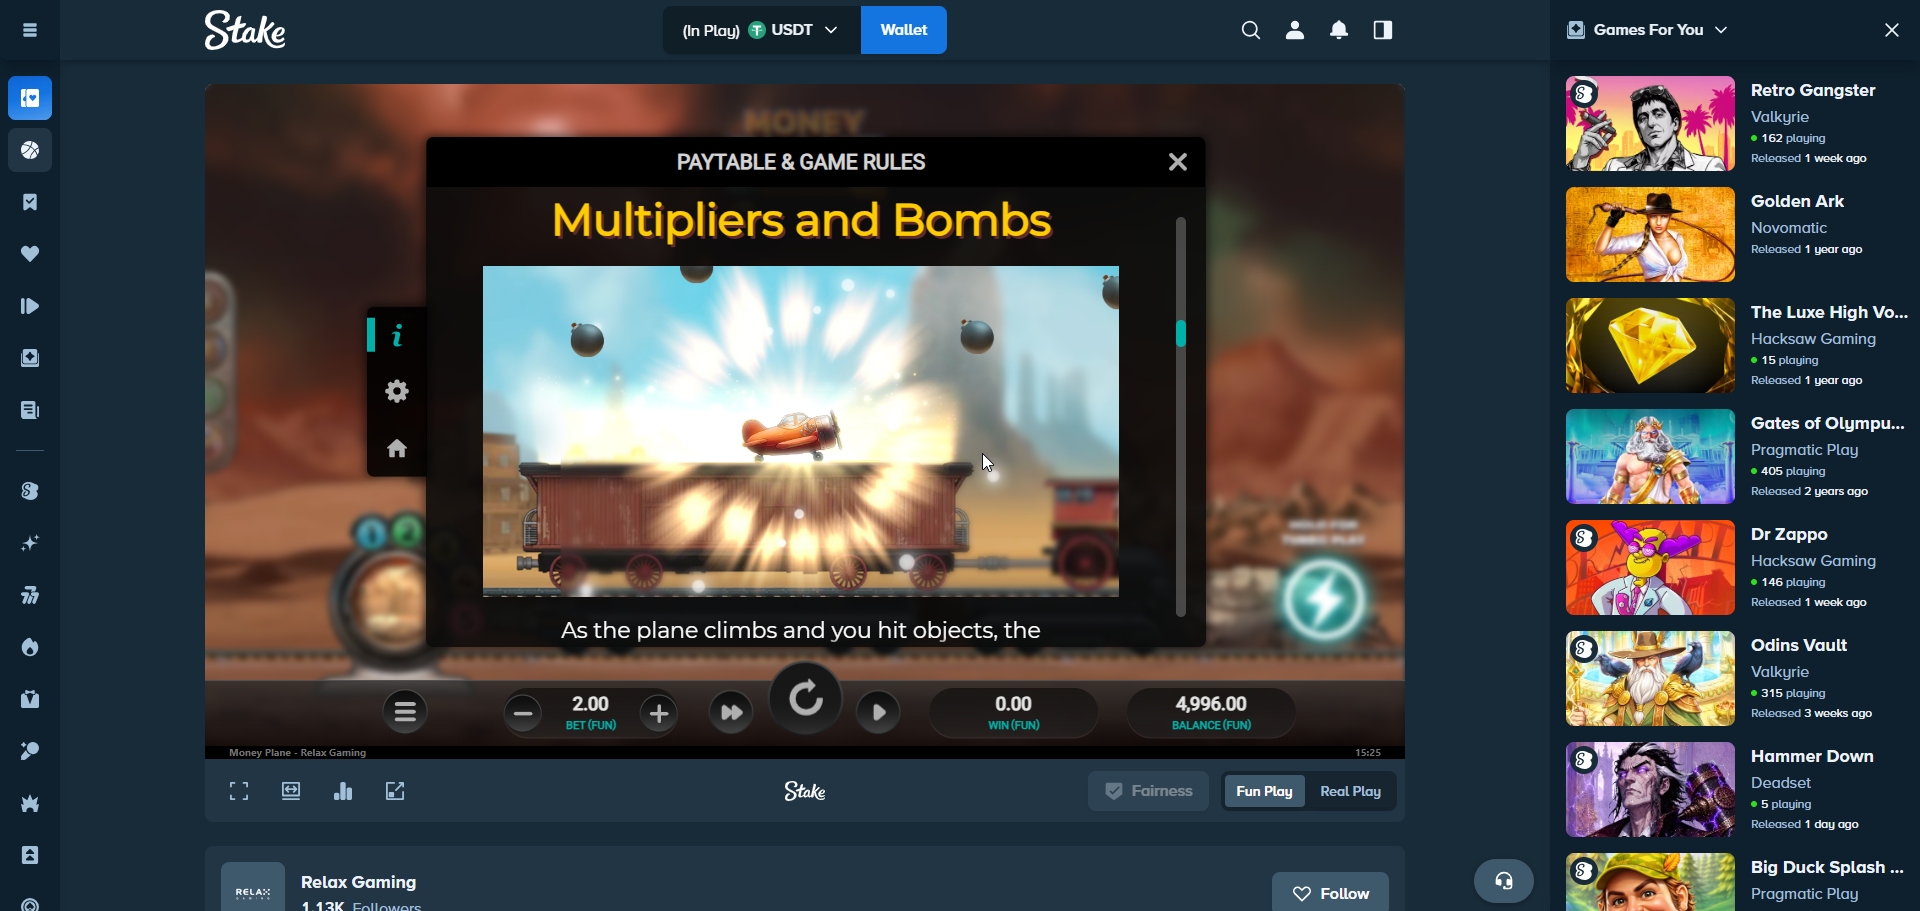
Task: Click the Wallet button
Action: (904, 30)
